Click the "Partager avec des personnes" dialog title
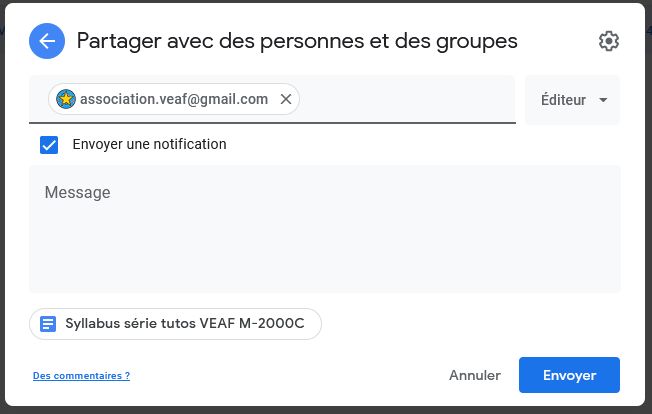Screen dimensions: 652x414 coord(297,41)
